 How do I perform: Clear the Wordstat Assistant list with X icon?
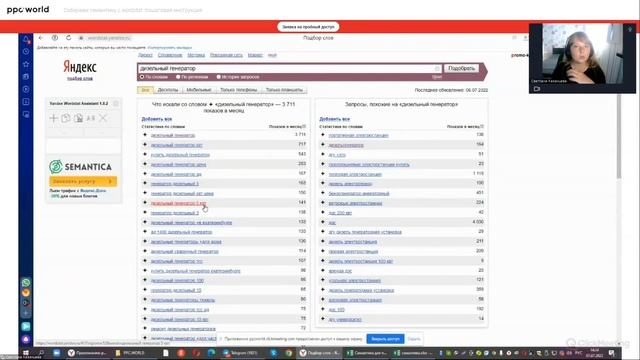coord(103,118)
